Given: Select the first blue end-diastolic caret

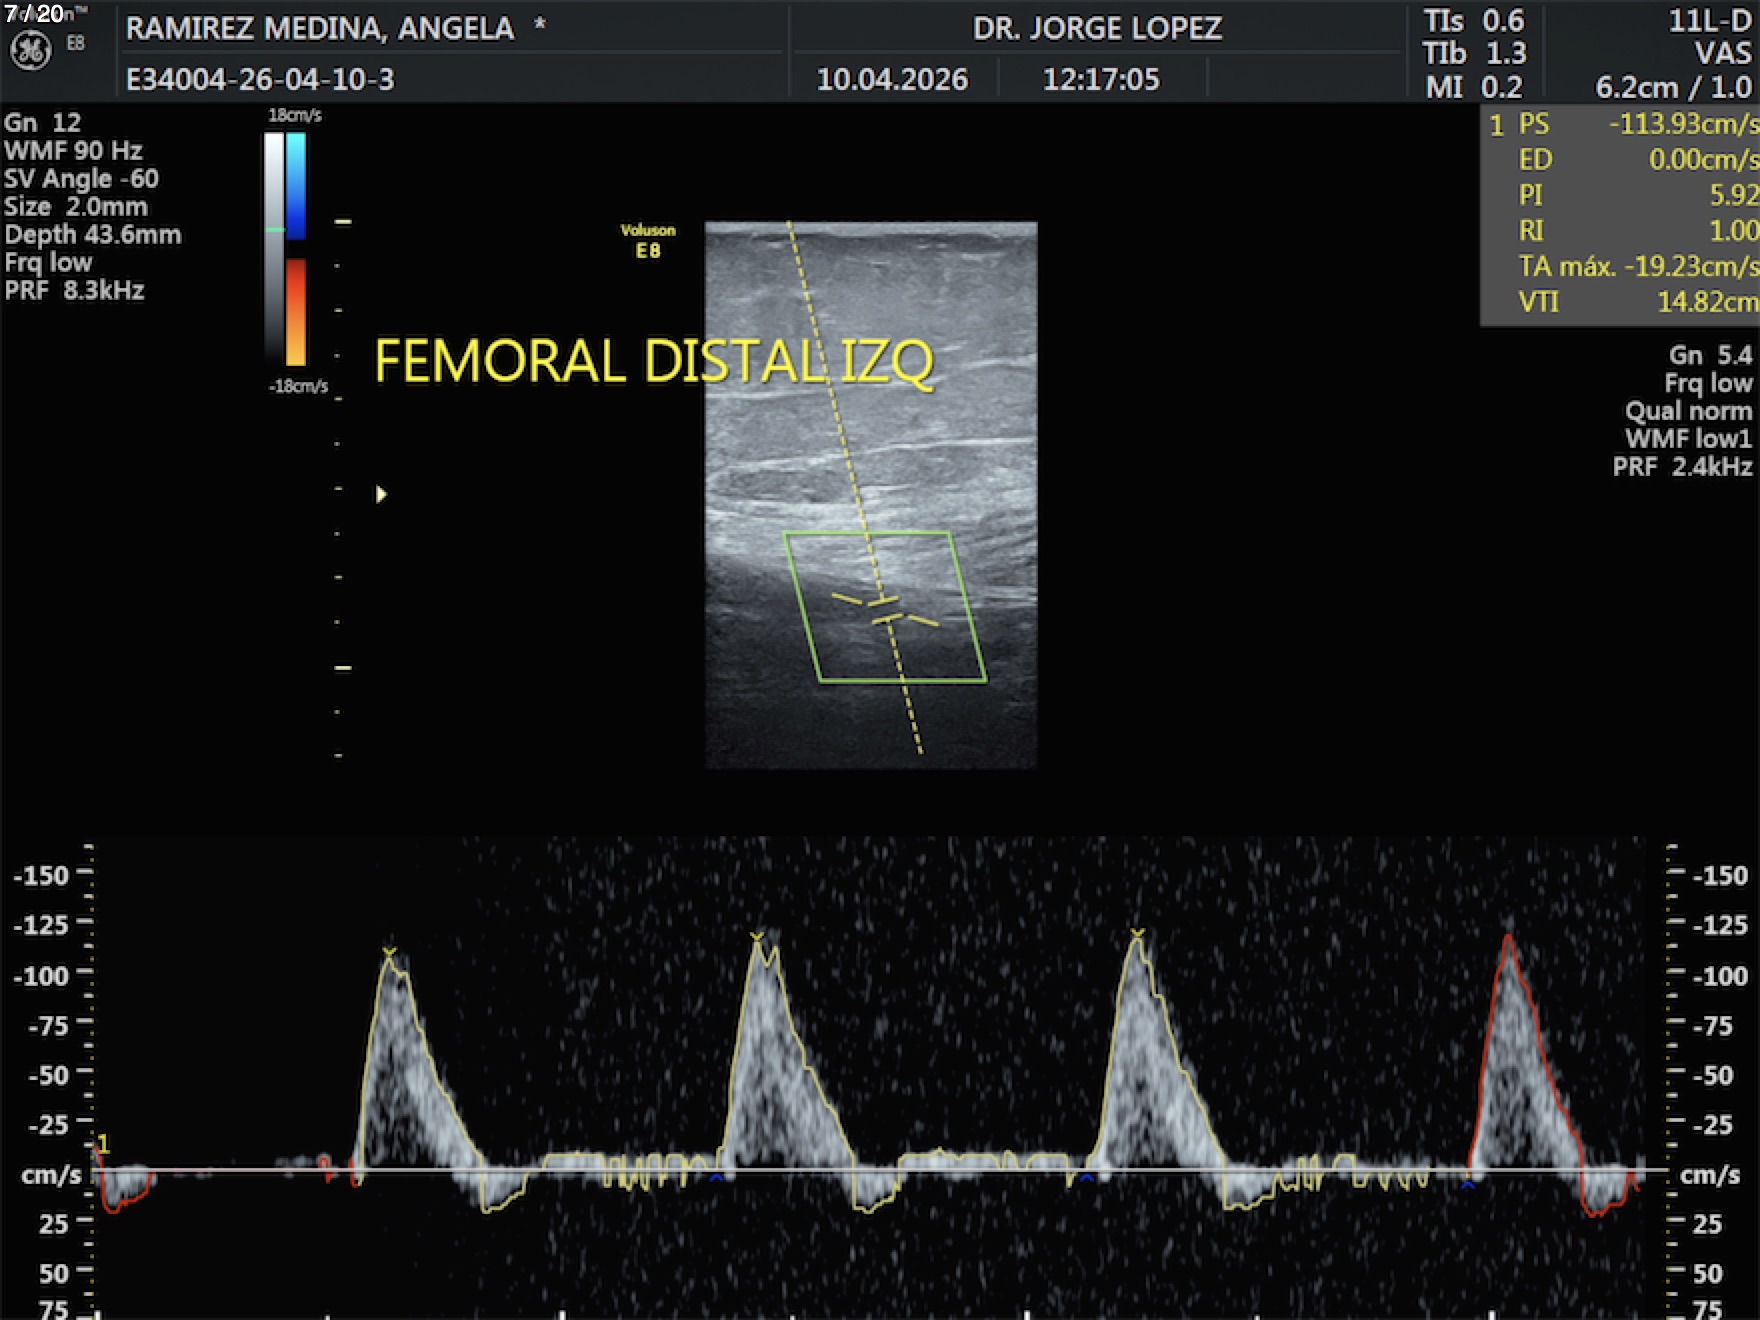Looking at the screenshot, I should (716, 1180).
